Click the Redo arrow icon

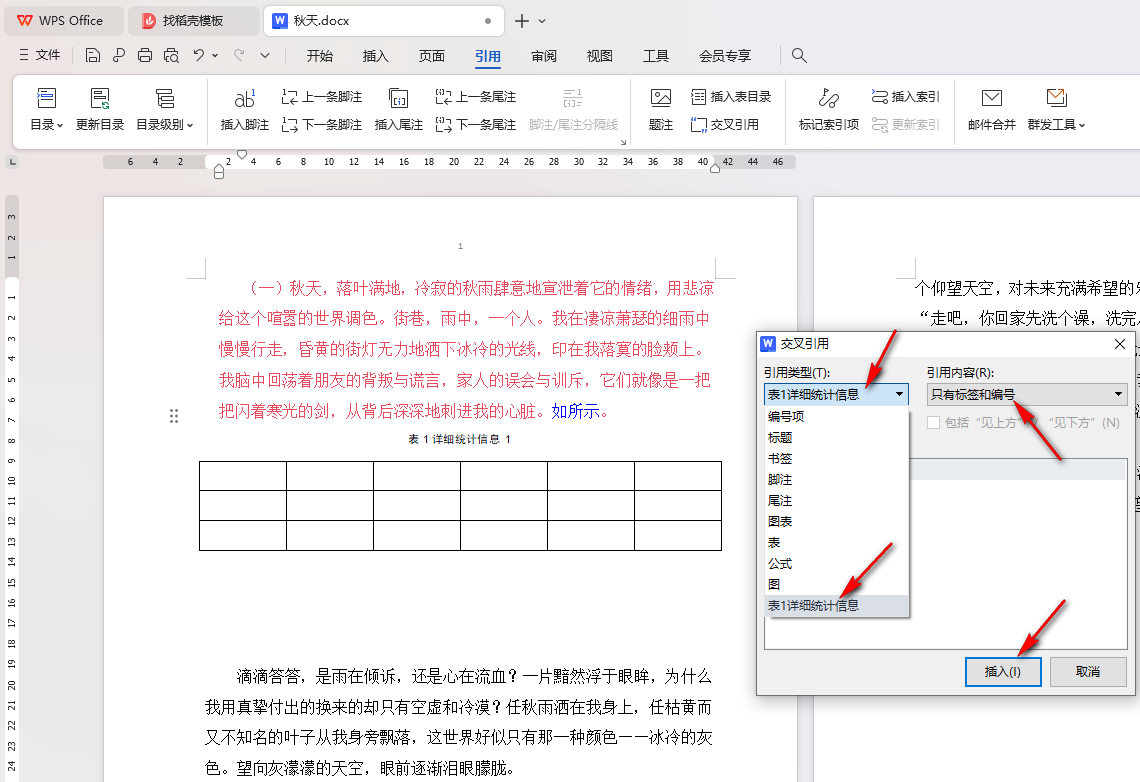pos(238,55)
